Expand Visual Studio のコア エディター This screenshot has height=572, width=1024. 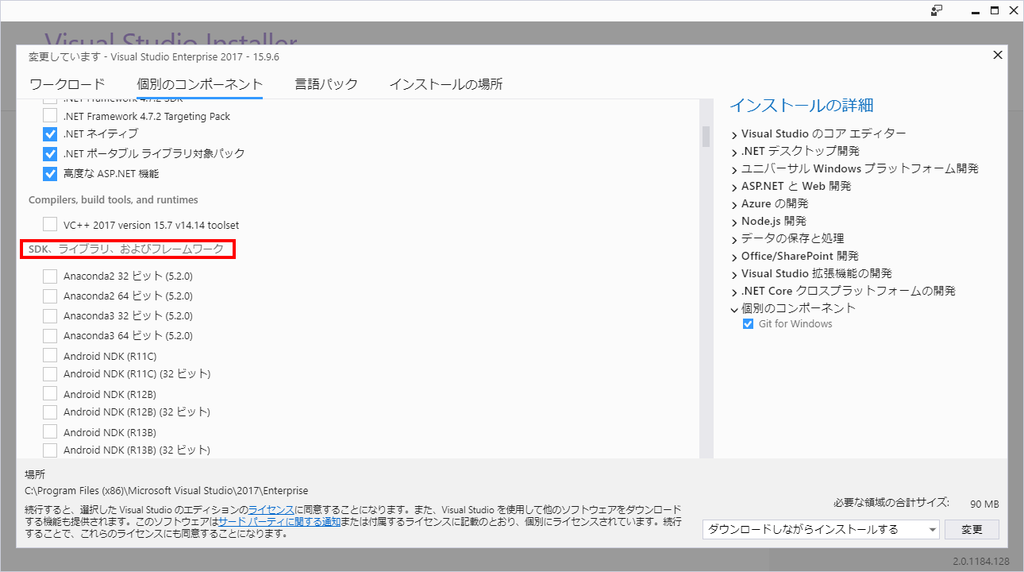735,135
